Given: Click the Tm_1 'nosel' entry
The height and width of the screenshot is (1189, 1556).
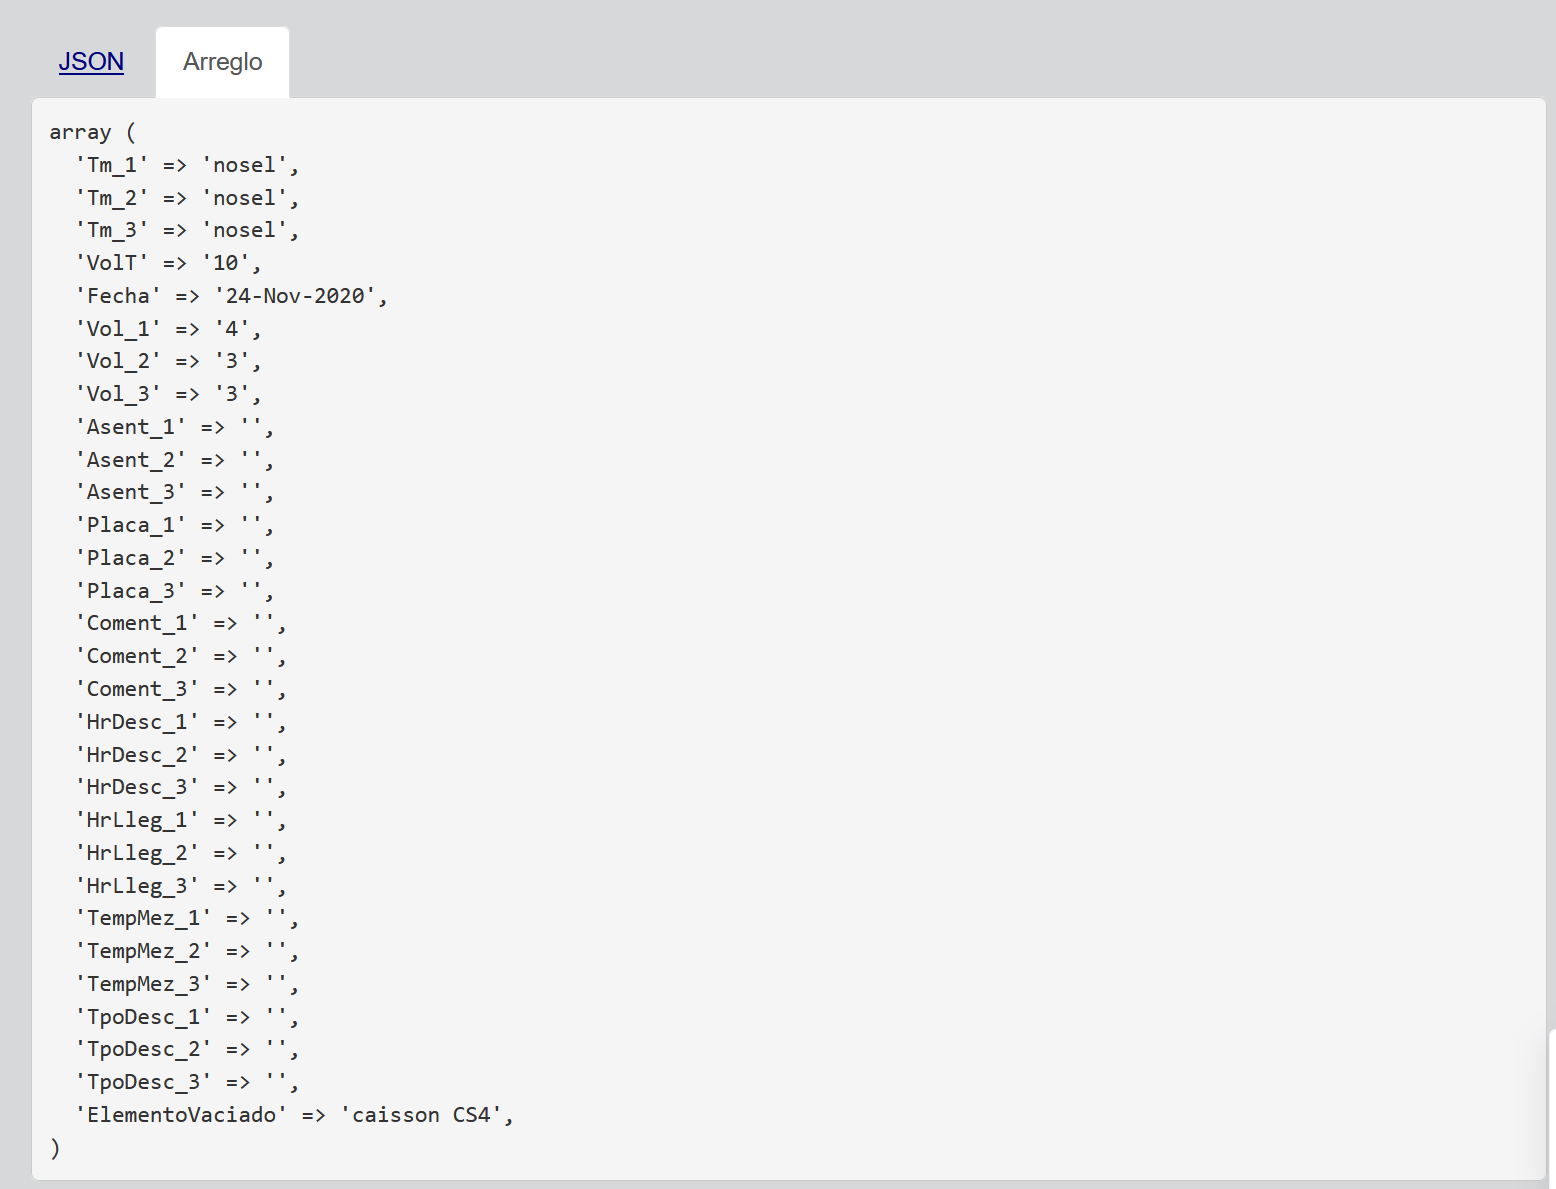Looking at the screenshot, I should pos(187,165).
